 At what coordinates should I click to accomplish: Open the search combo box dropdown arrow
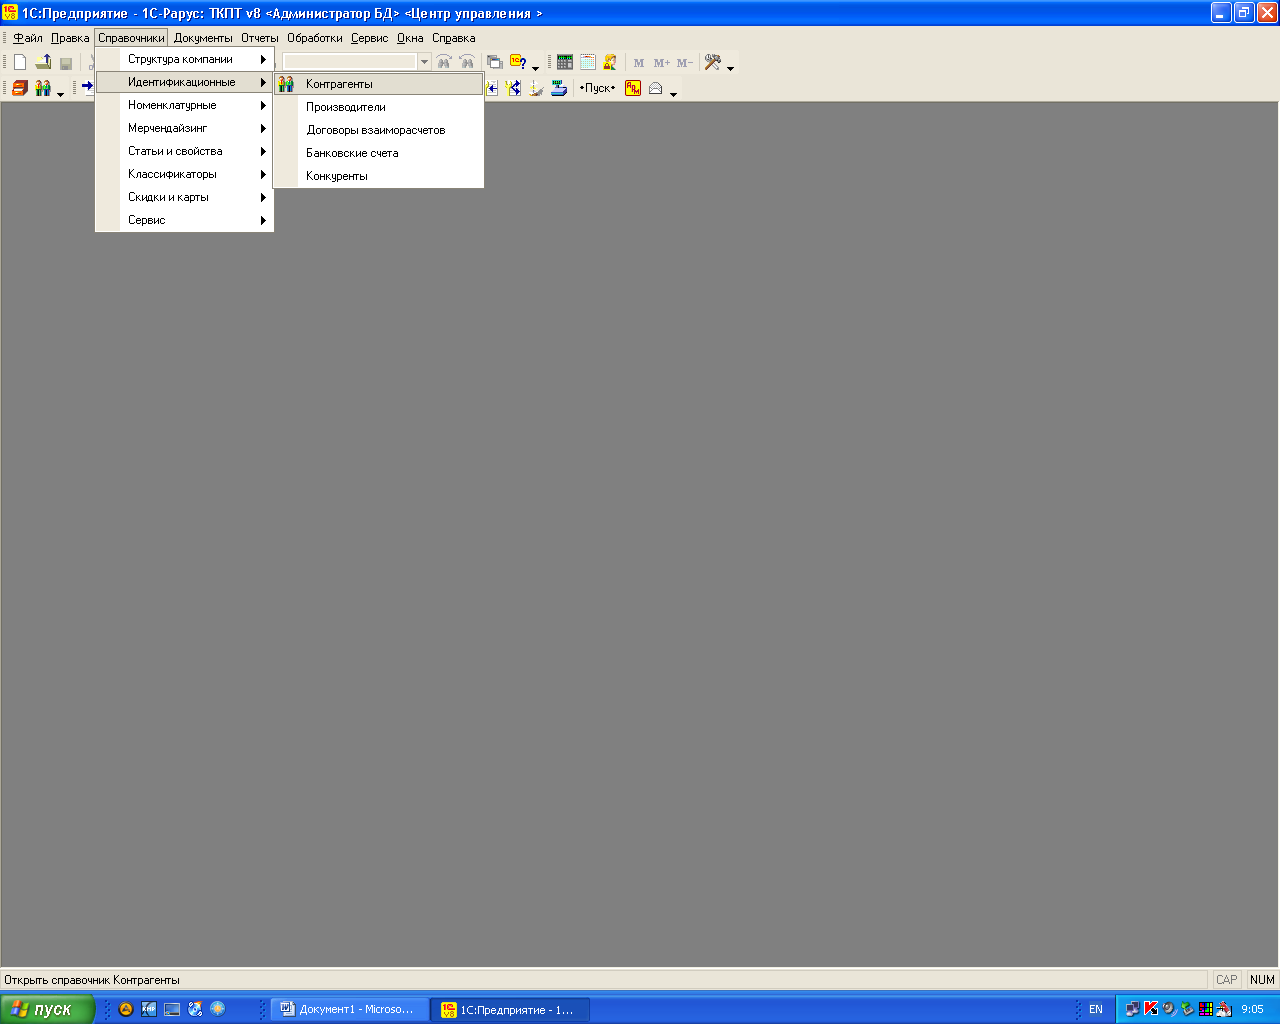point(424,62)
